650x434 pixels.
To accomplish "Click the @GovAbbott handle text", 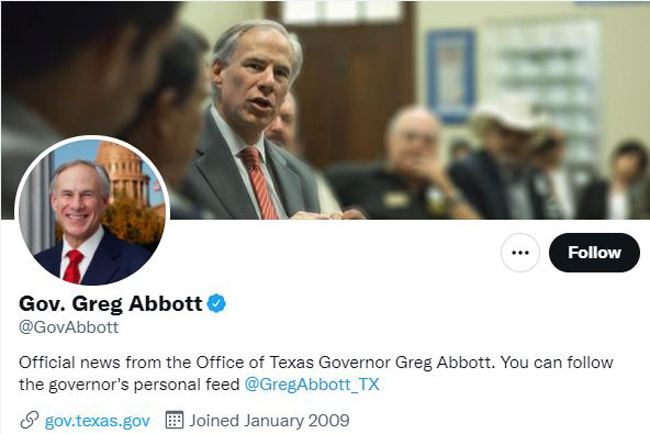I will pyautogui.click(x=69, y=327).
